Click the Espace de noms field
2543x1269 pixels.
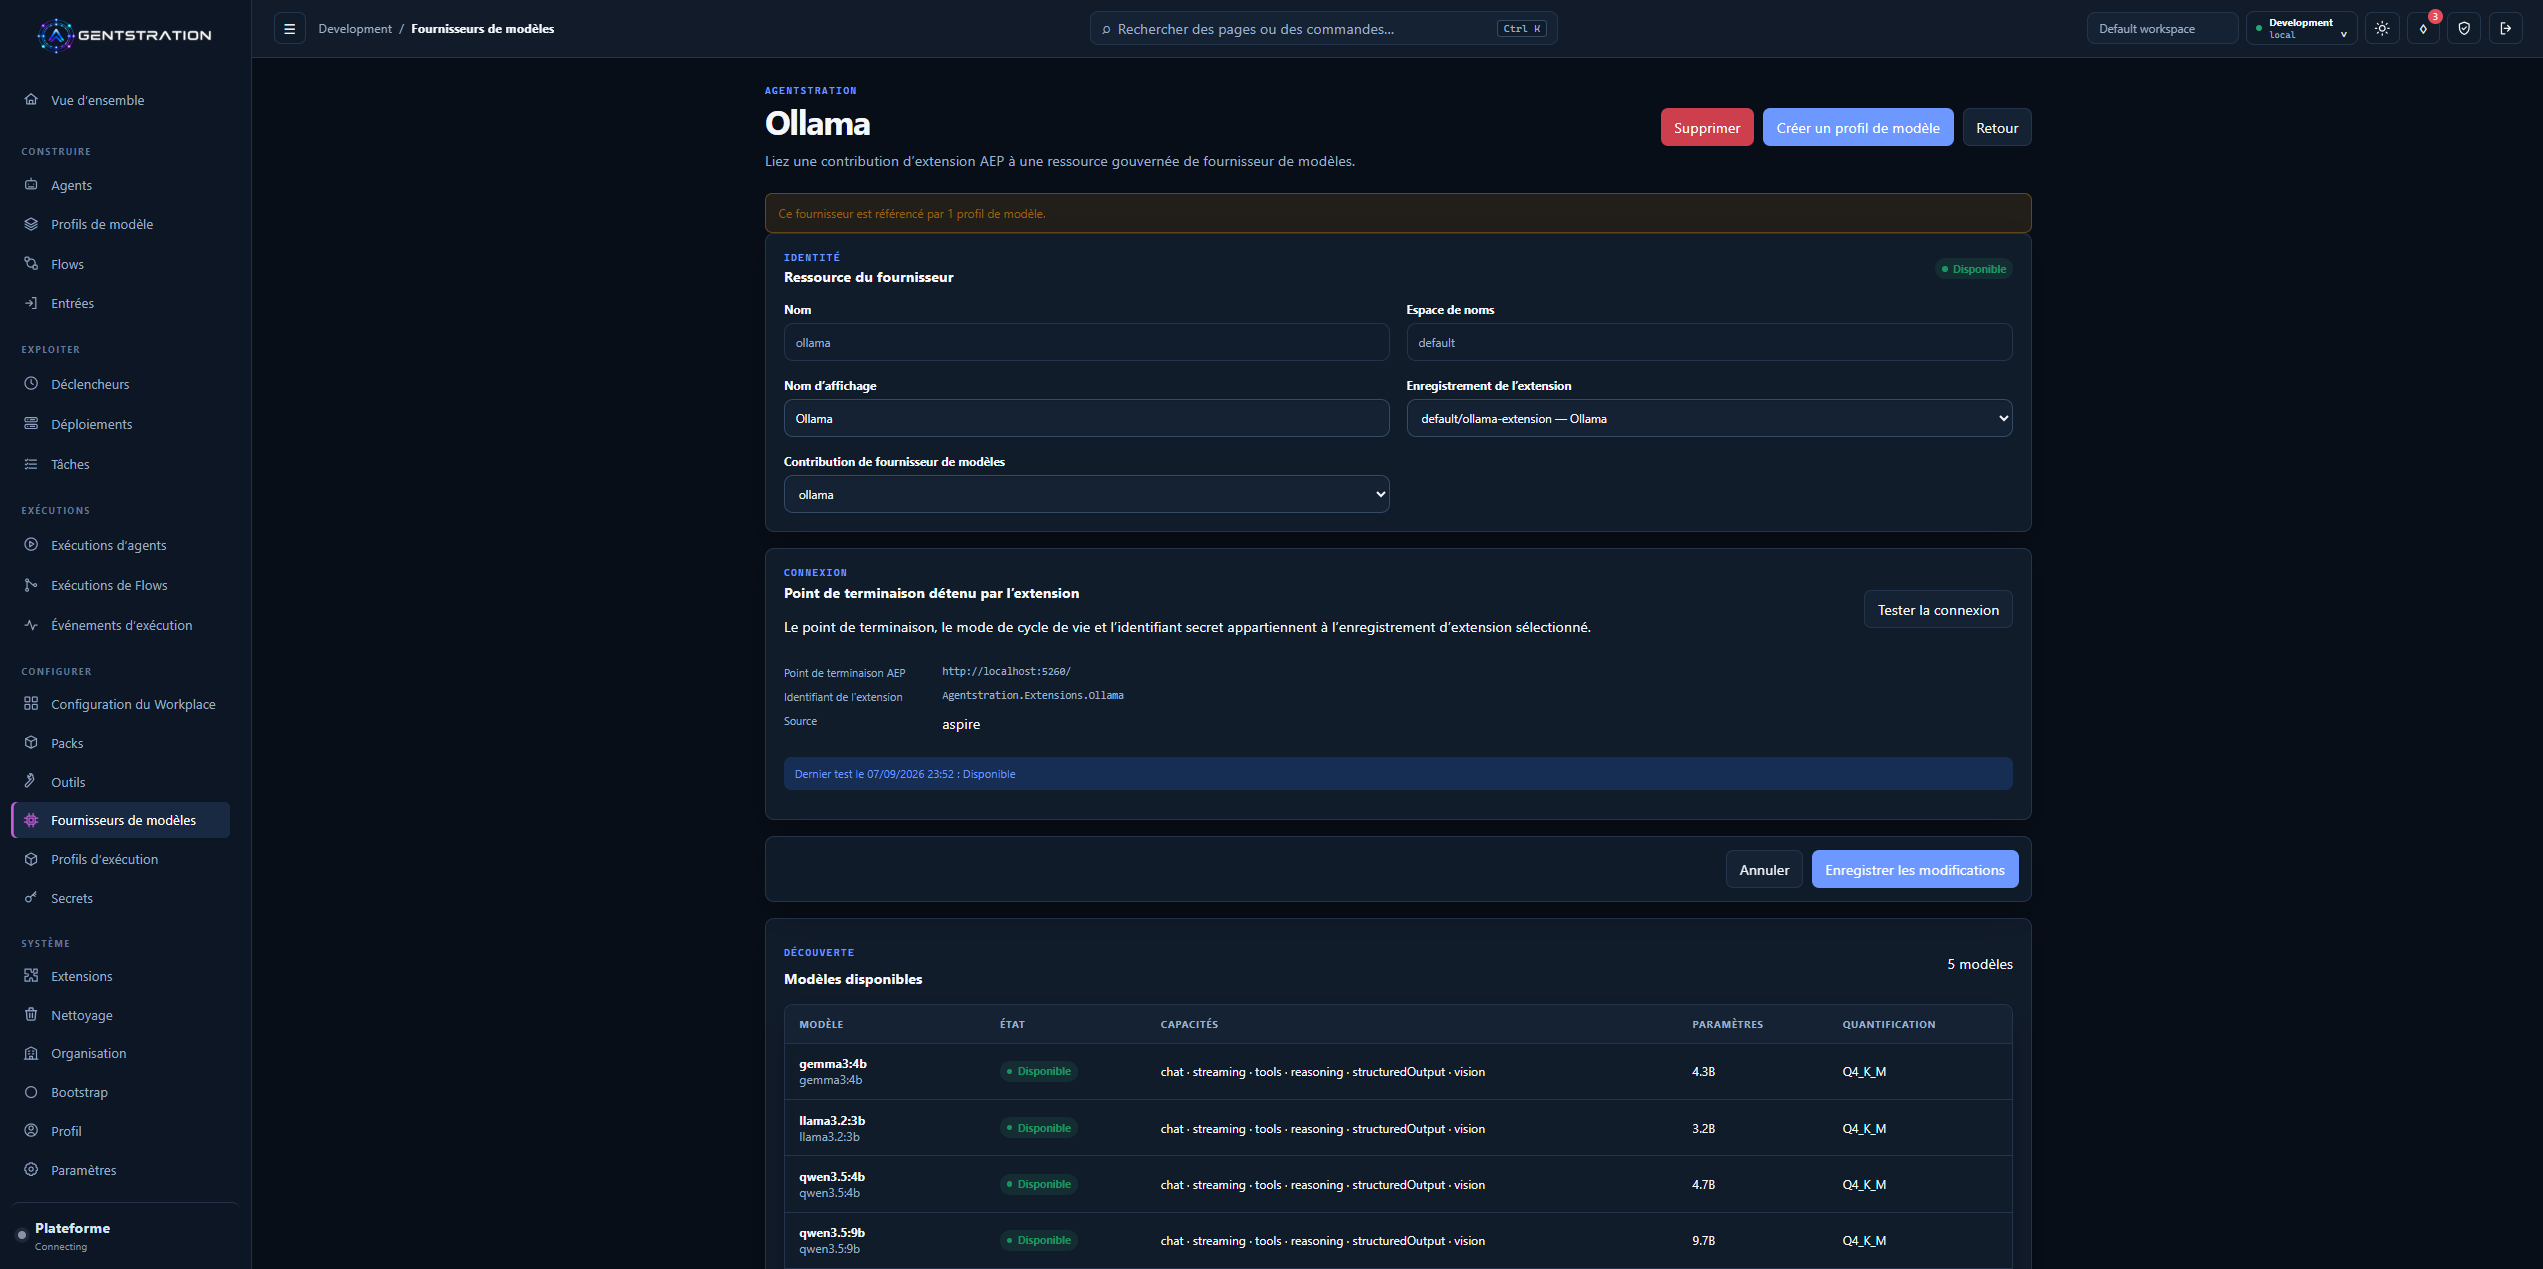[x=1709, y=343]
